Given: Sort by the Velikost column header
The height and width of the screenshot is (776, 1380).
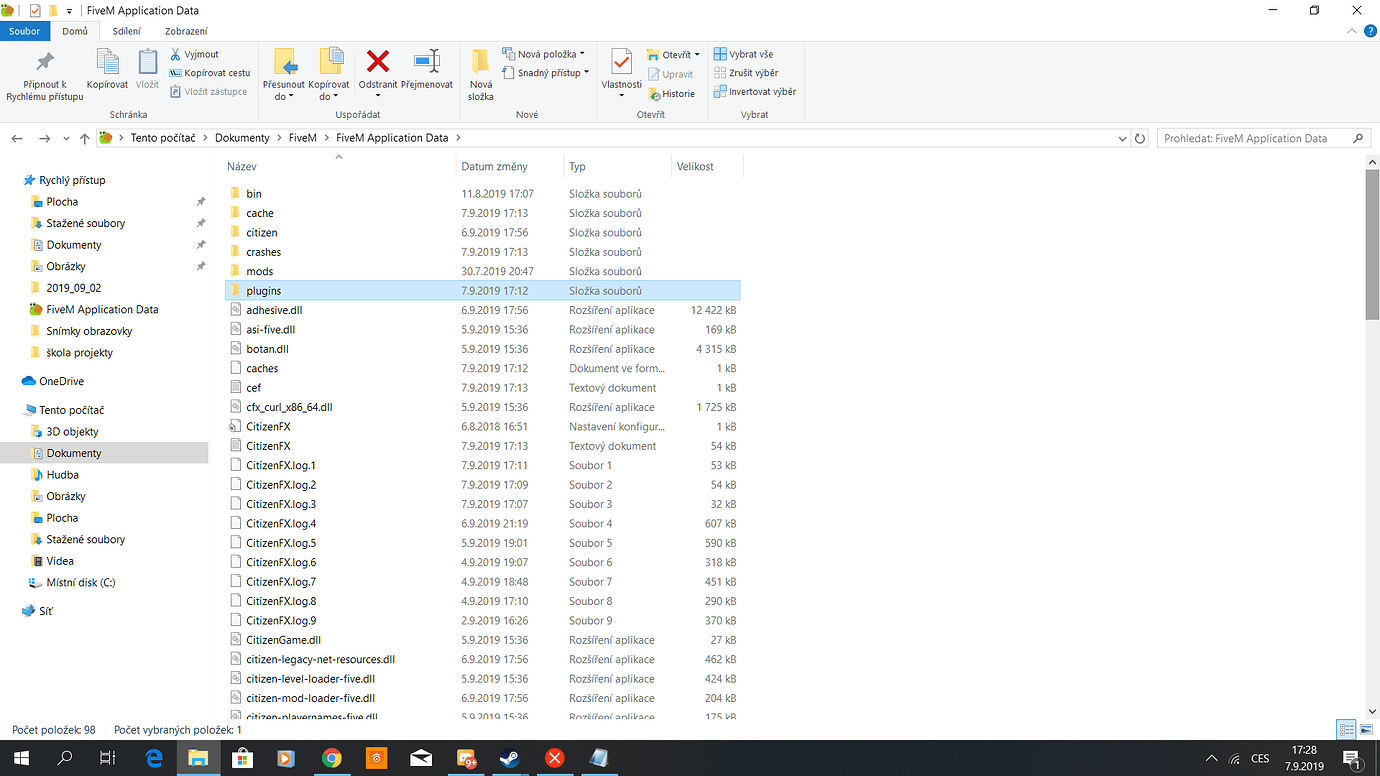Looking at the screenshot, I should [706, 166].
